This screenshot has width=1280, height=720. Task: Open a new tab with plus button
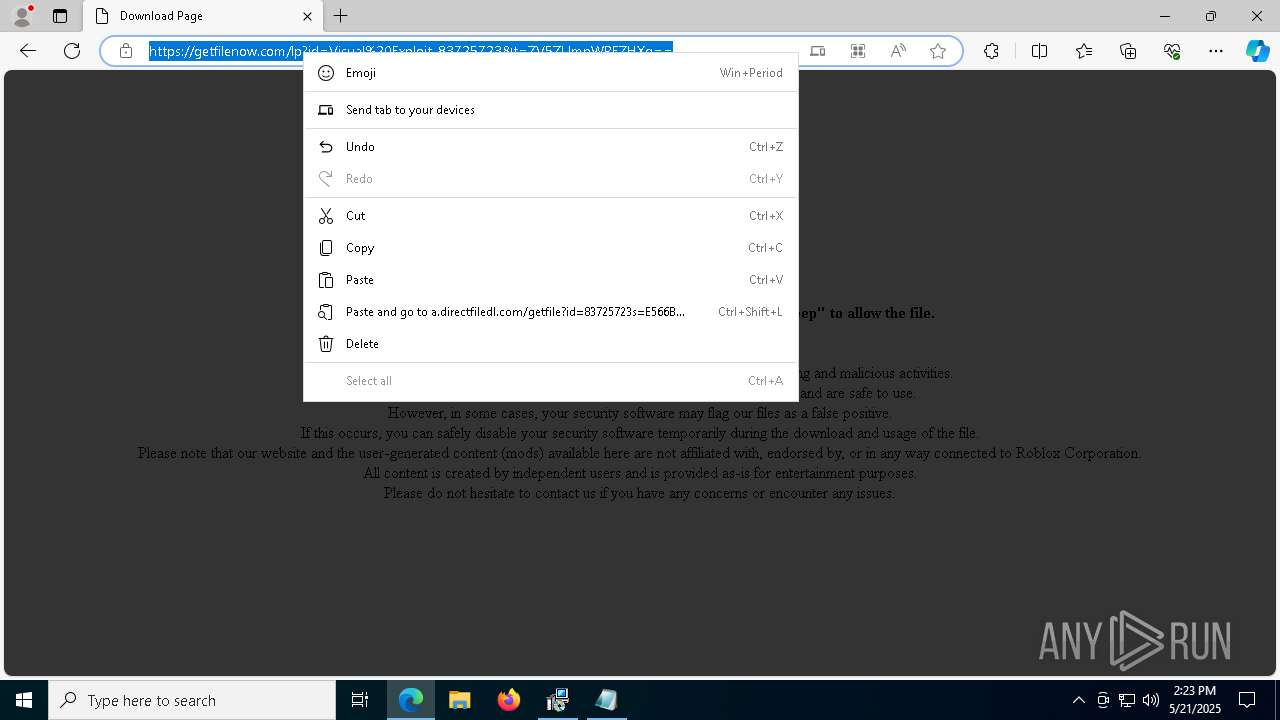[x=341, y=16]
